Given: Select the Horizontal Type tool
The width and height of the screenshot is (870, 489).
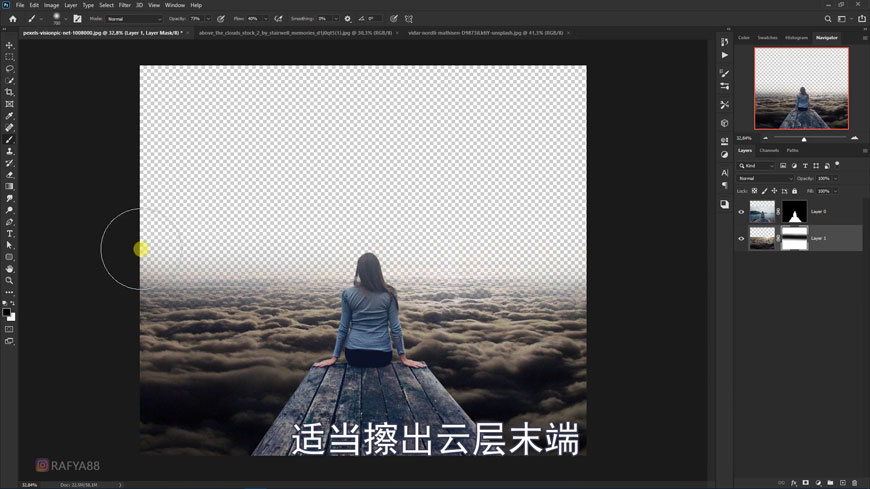Looking at the screenshot, I should click(9, 234).
